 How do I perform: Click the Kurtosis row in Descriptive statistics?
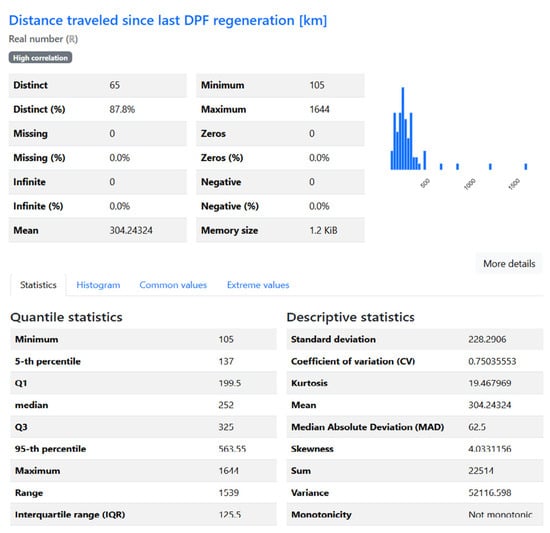(x=414, y=383)
